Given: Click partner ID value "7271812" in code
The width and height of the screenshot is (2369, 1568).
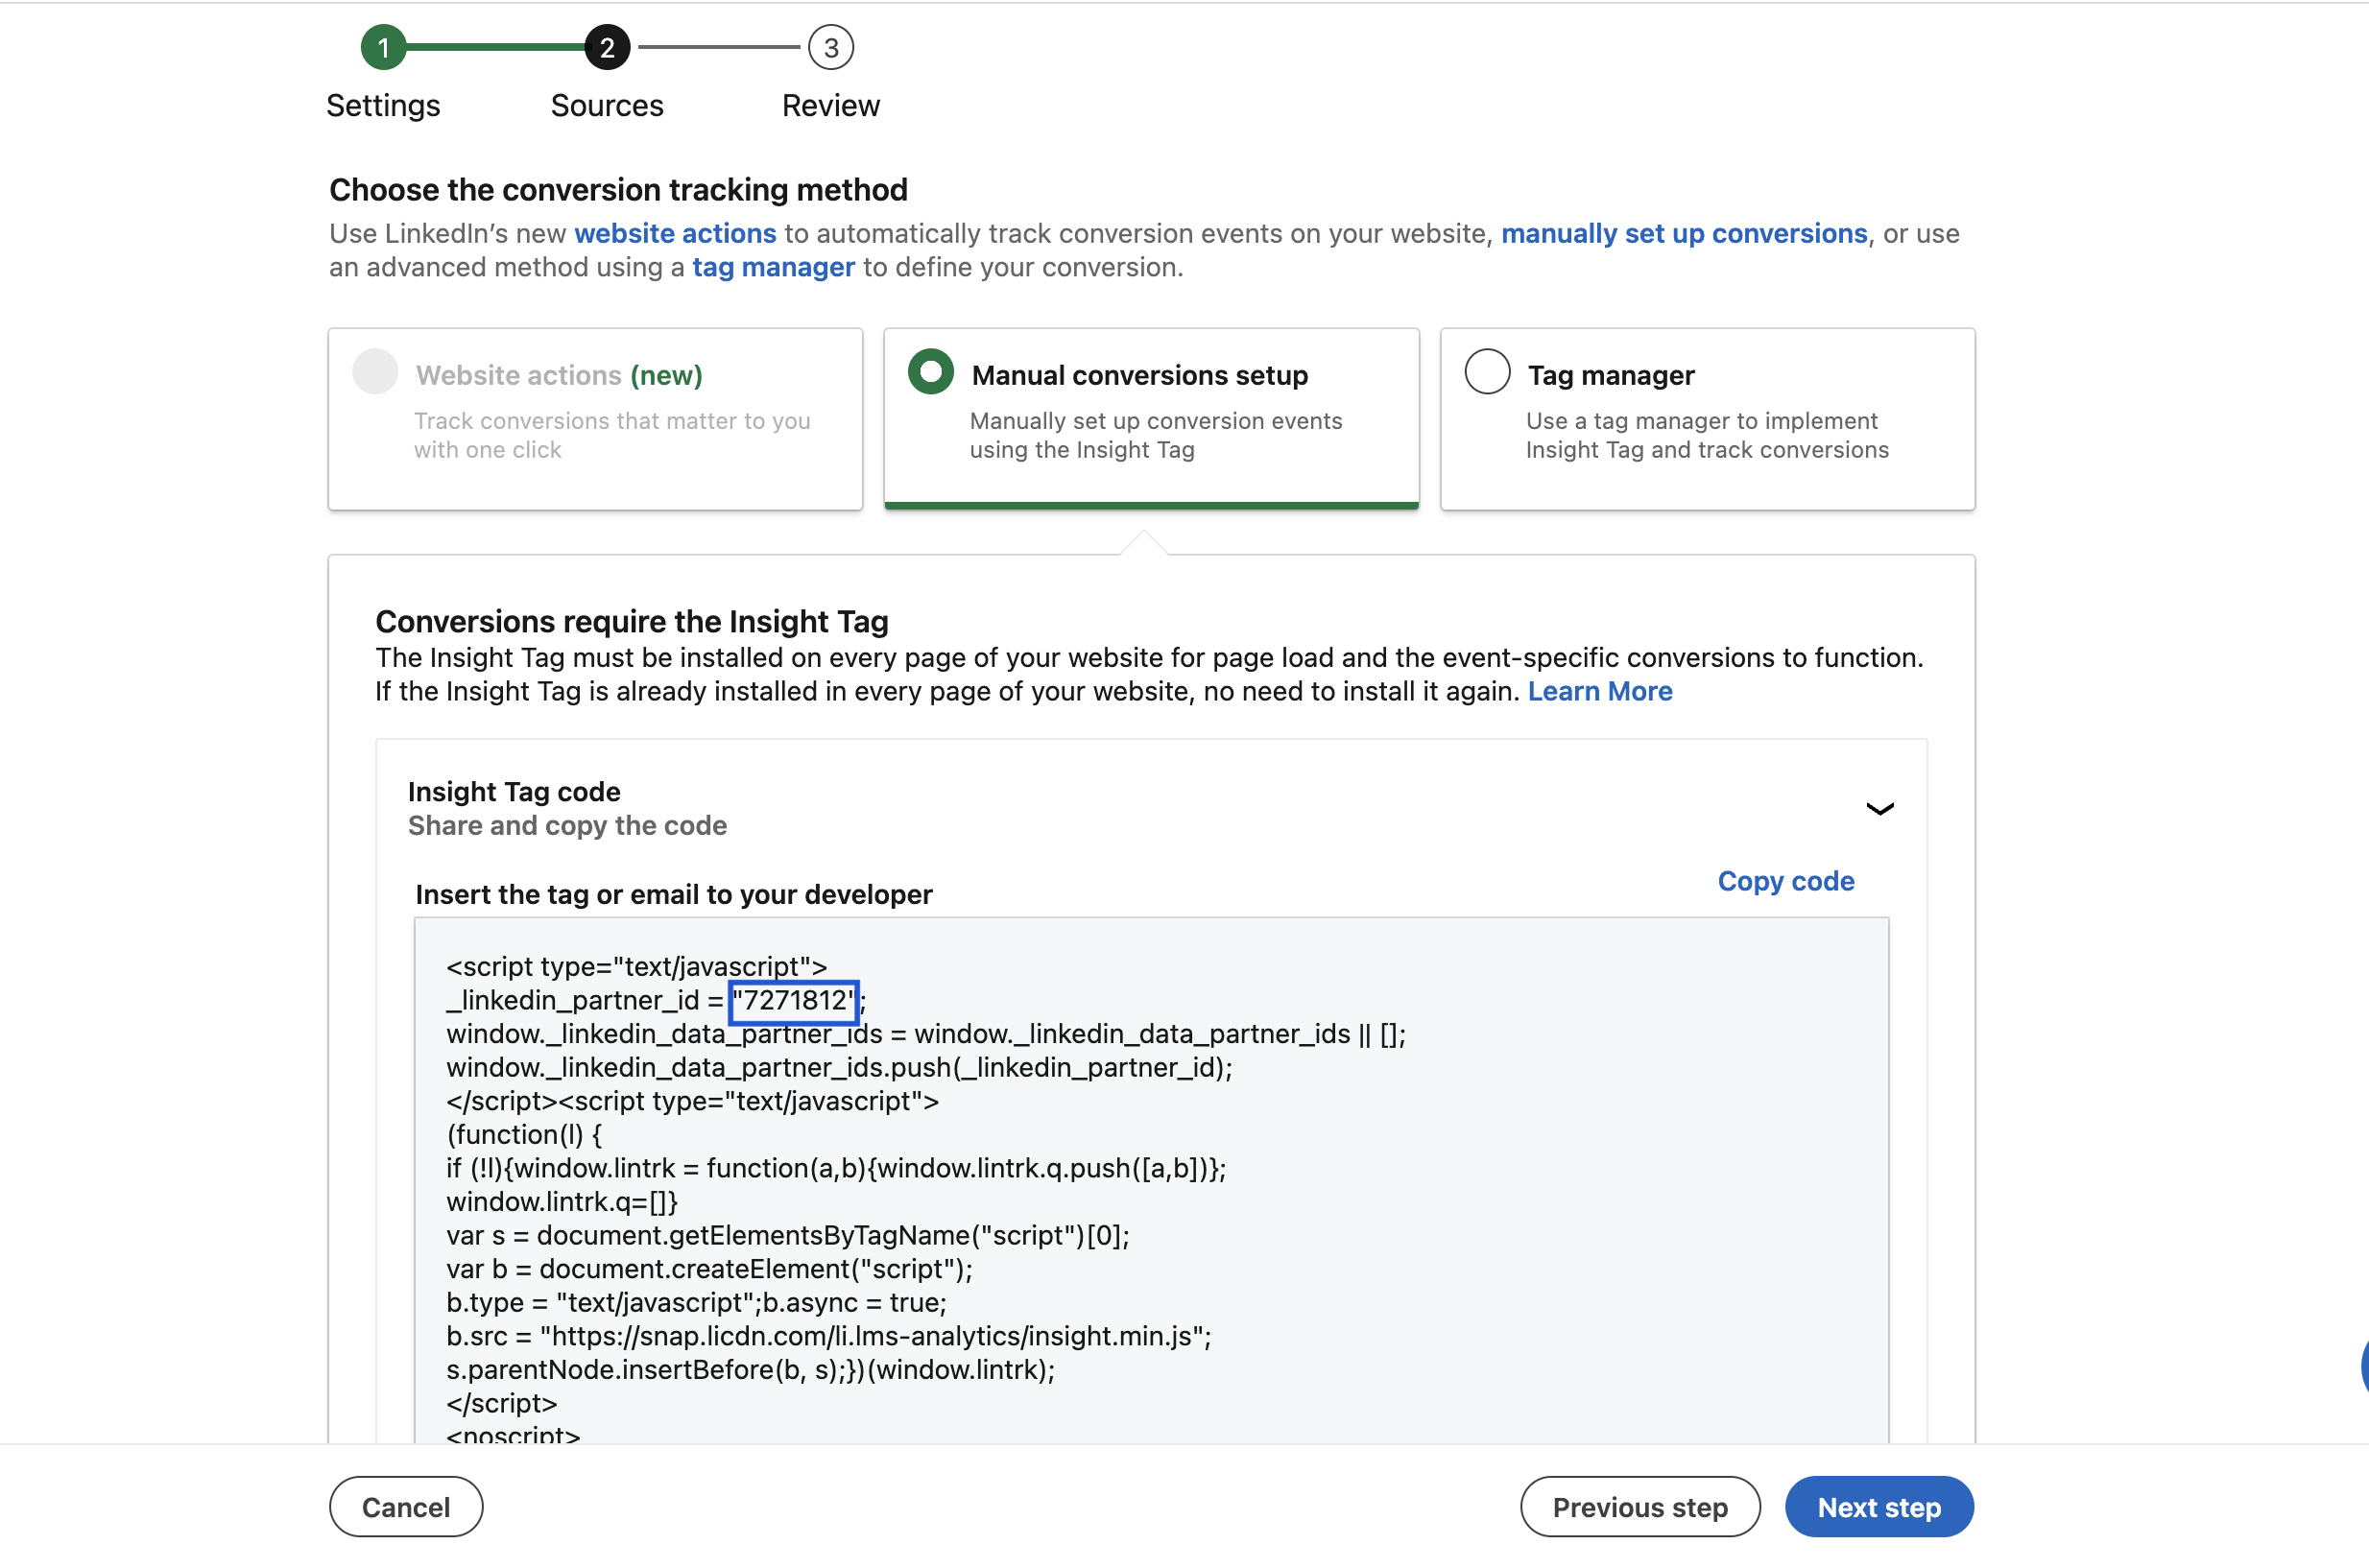Looking at the screenshot, I should 794,1001.
